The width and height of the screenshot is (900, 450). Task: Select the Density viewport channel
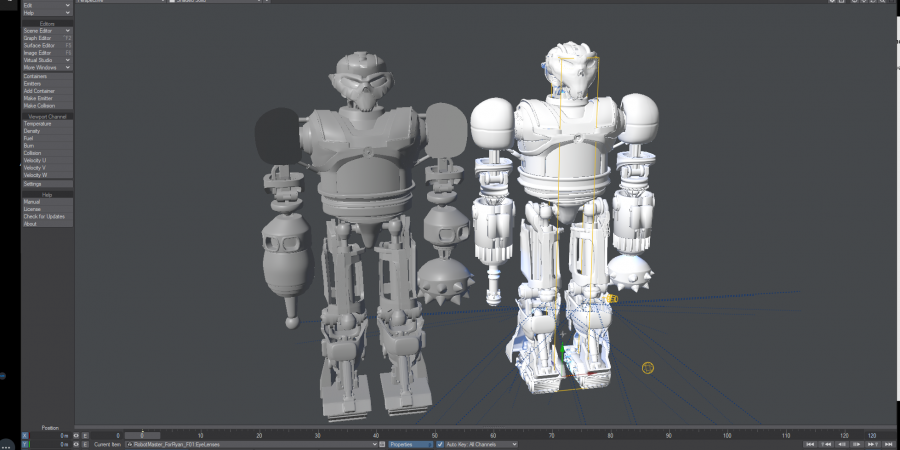[47, 131]
